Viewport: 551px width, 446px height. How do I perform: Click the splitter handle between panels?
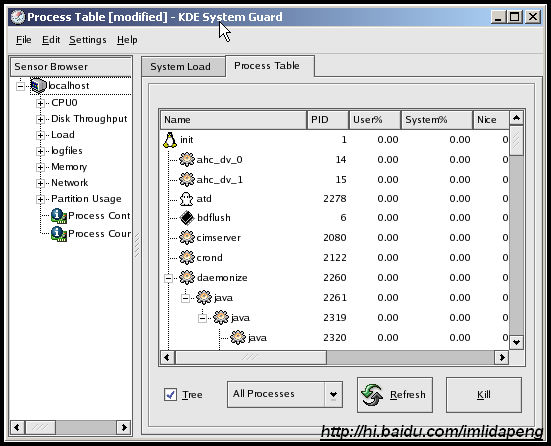tap(137, 245)
